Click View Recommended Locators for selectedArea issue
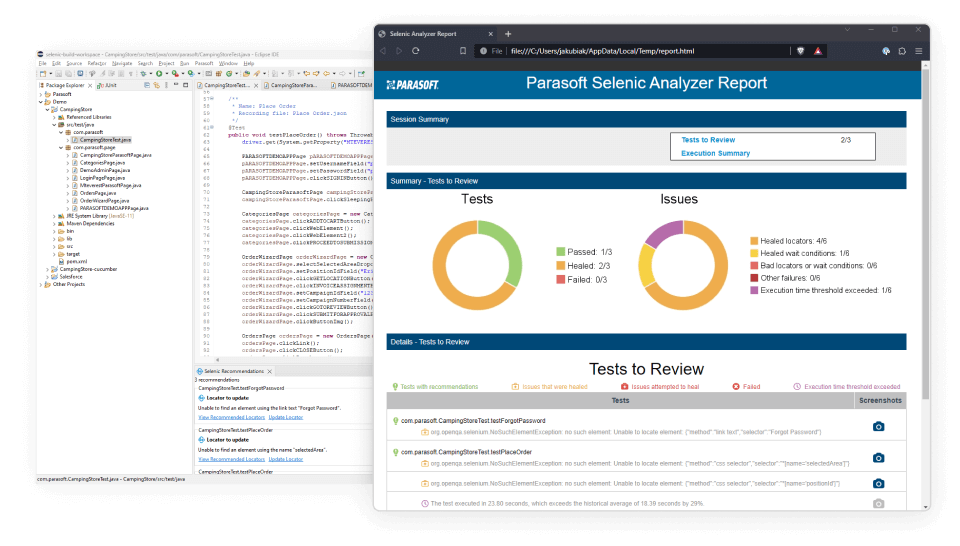Image resolution: width=960 pixels, height=546 pixels. (231, 459)
